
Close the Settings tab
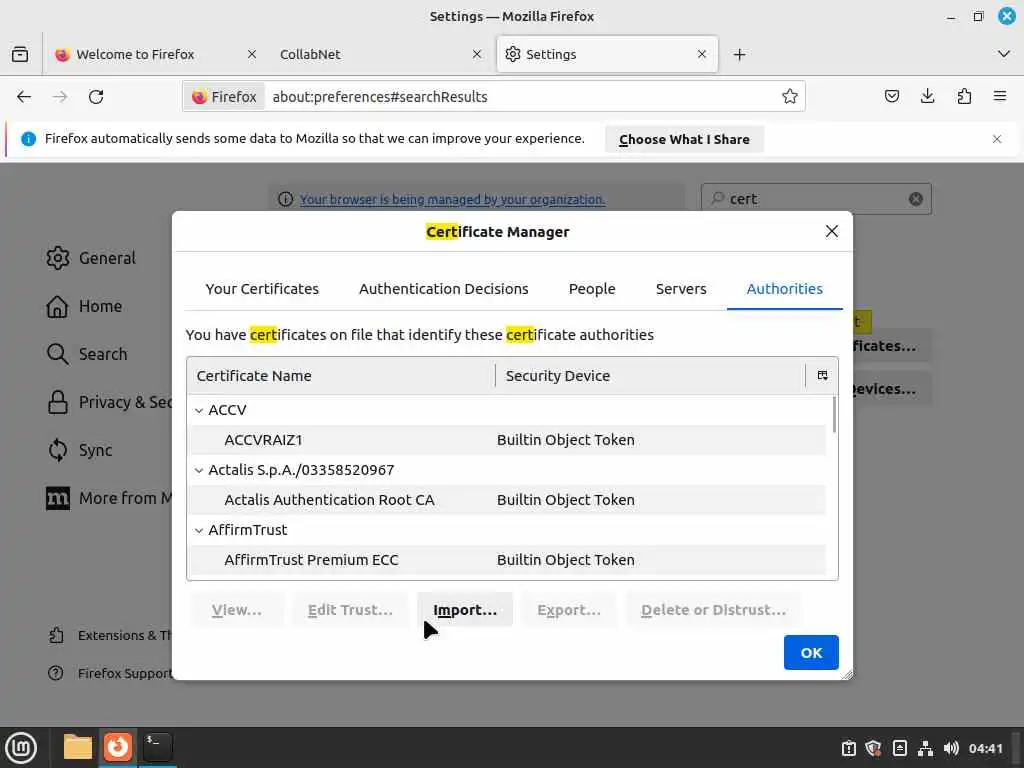point(702,54)
